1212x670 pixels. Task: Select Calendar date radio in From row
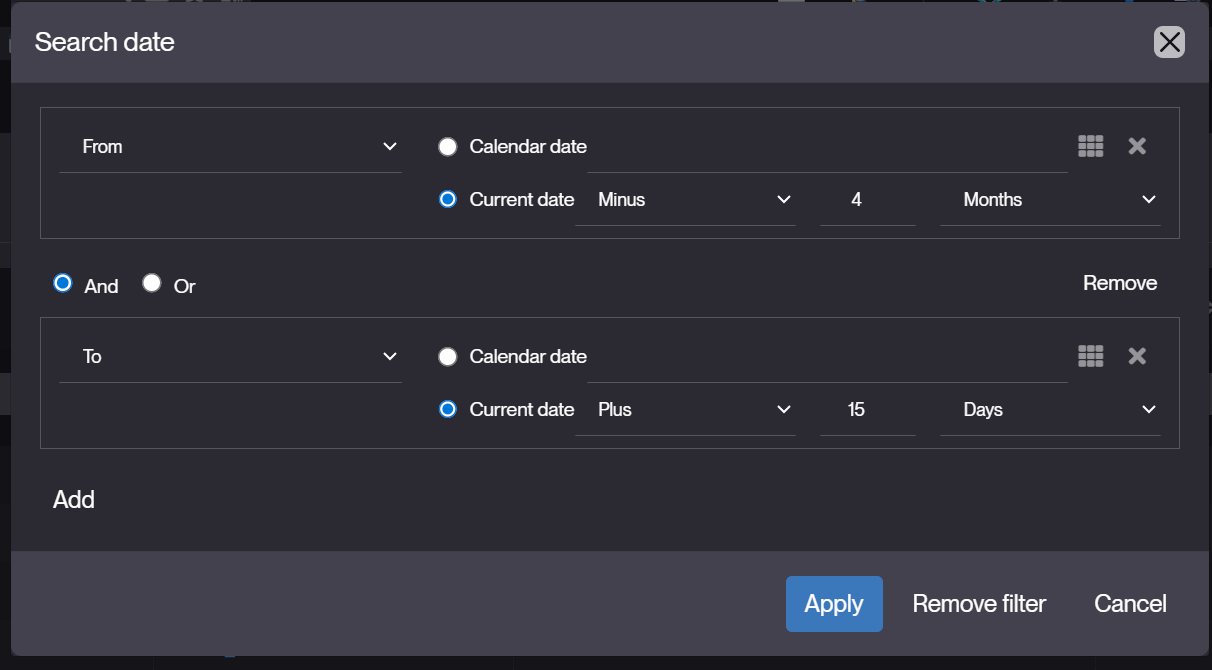(x=448, y=147)
